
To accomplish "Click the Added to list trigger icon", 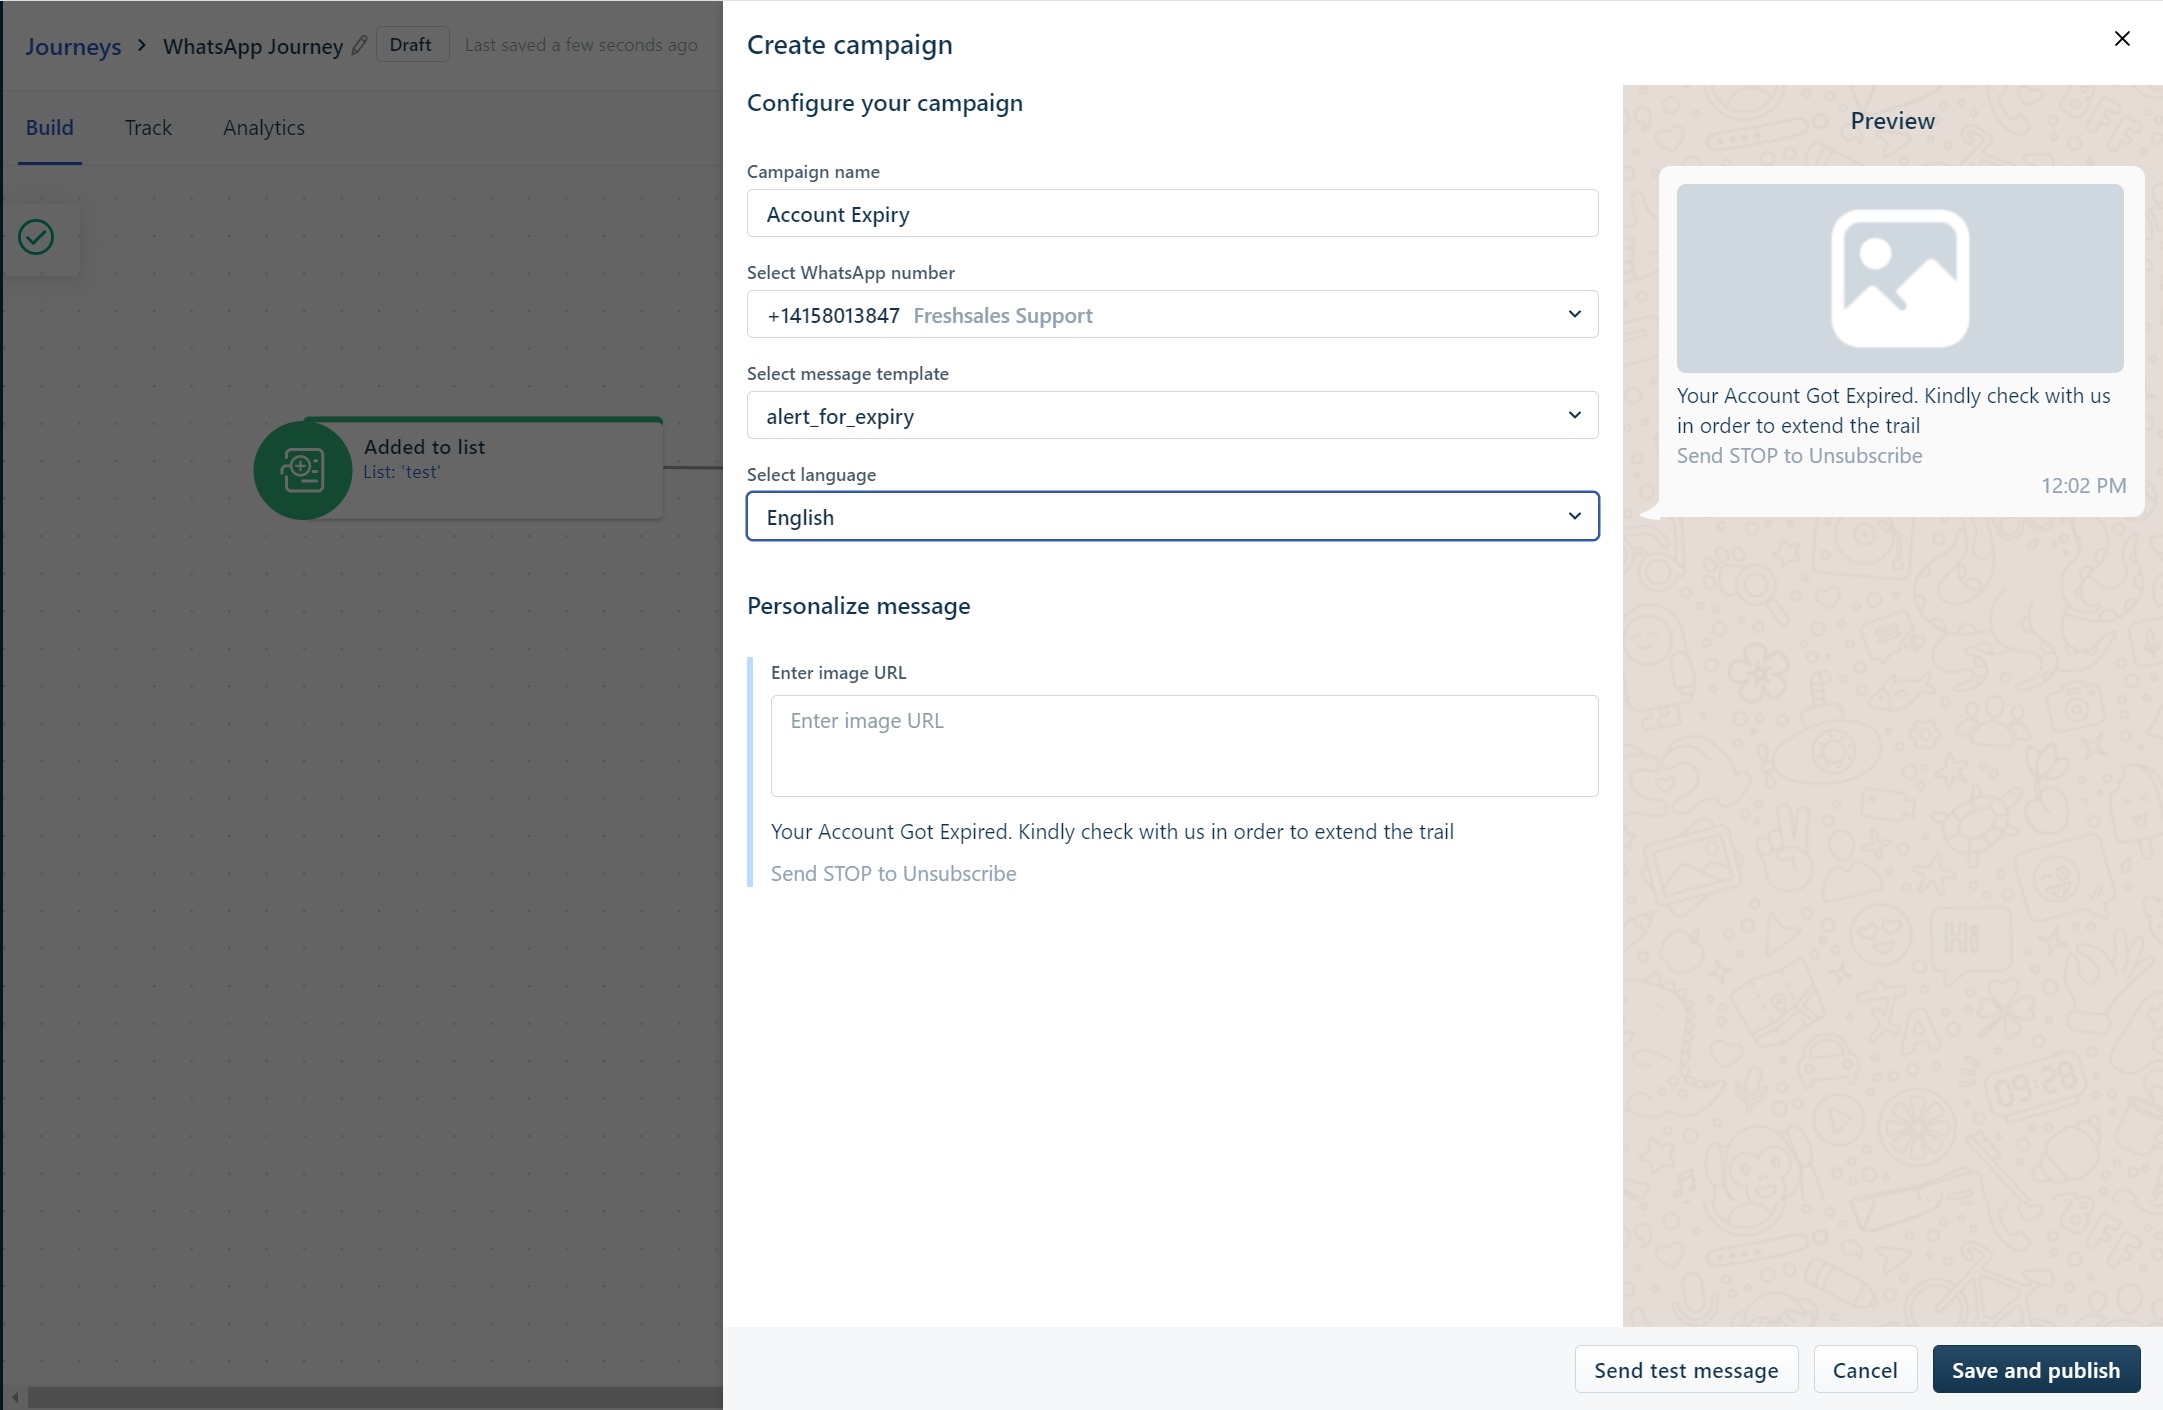I will pos(303,470).
